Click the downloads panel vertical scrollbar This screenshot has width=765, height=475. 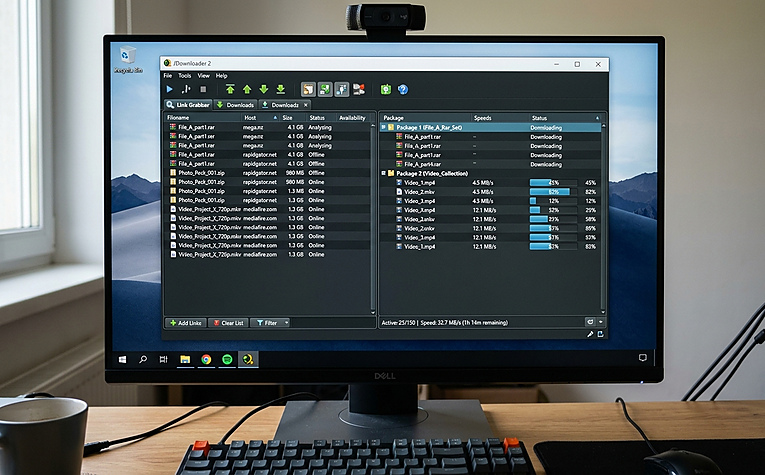pos(604,218)
